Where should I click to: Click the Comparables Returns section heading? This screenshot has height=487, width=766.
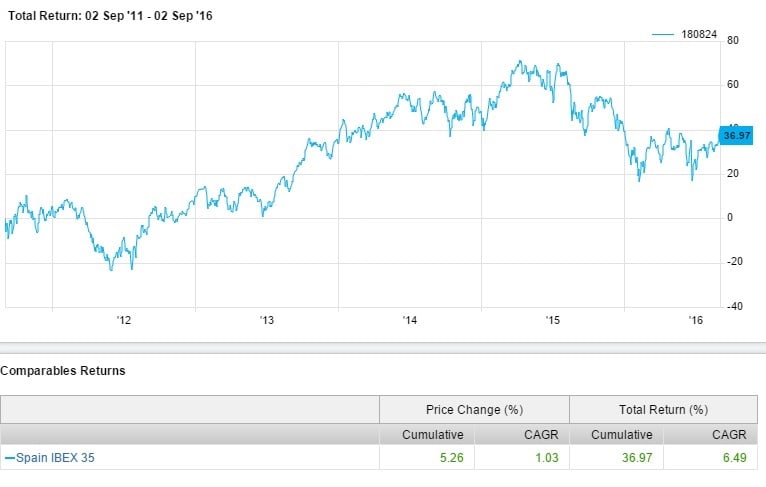tap(63, 370)
